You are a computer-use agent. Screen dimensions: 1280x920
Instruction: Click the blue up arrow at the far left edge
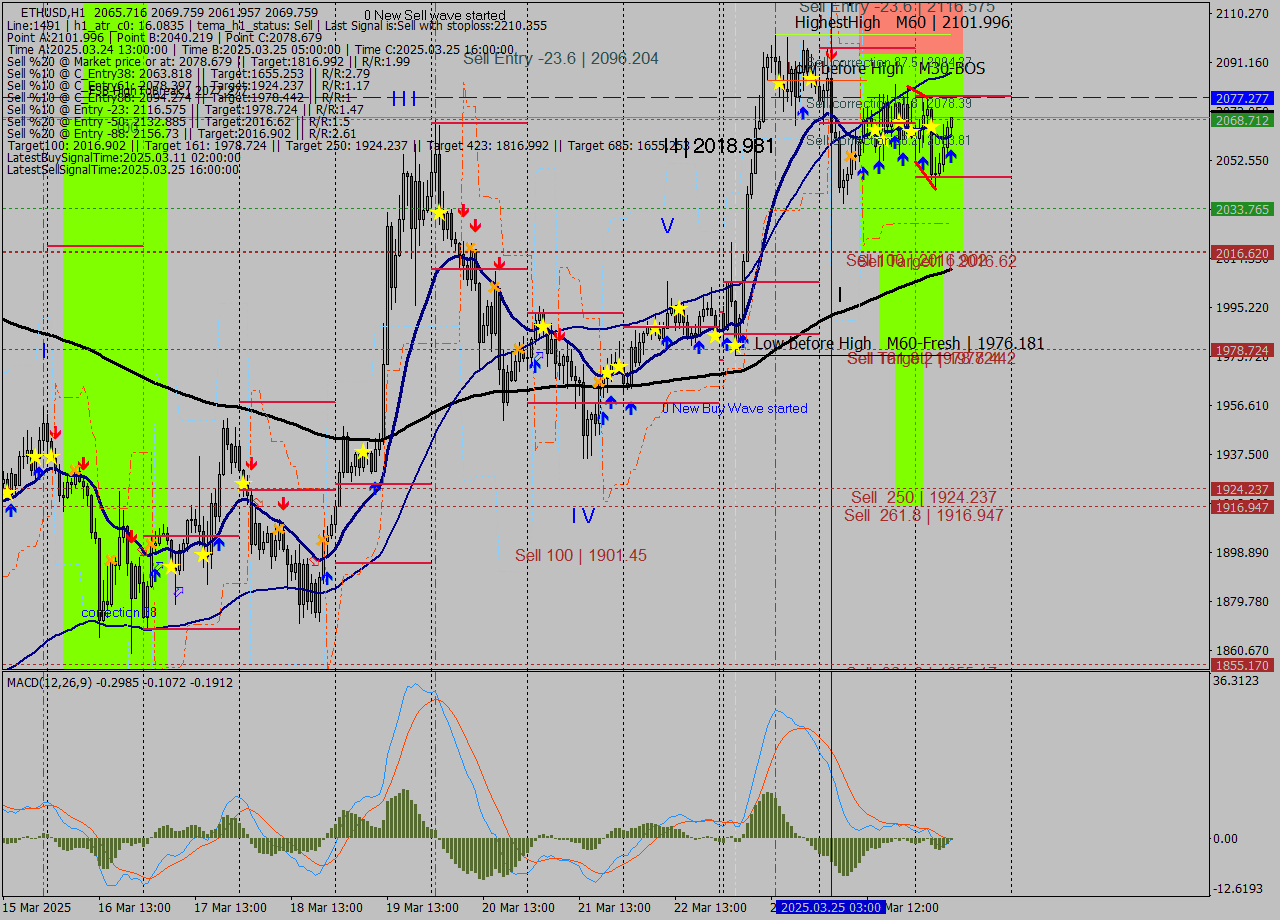point(10,508)
